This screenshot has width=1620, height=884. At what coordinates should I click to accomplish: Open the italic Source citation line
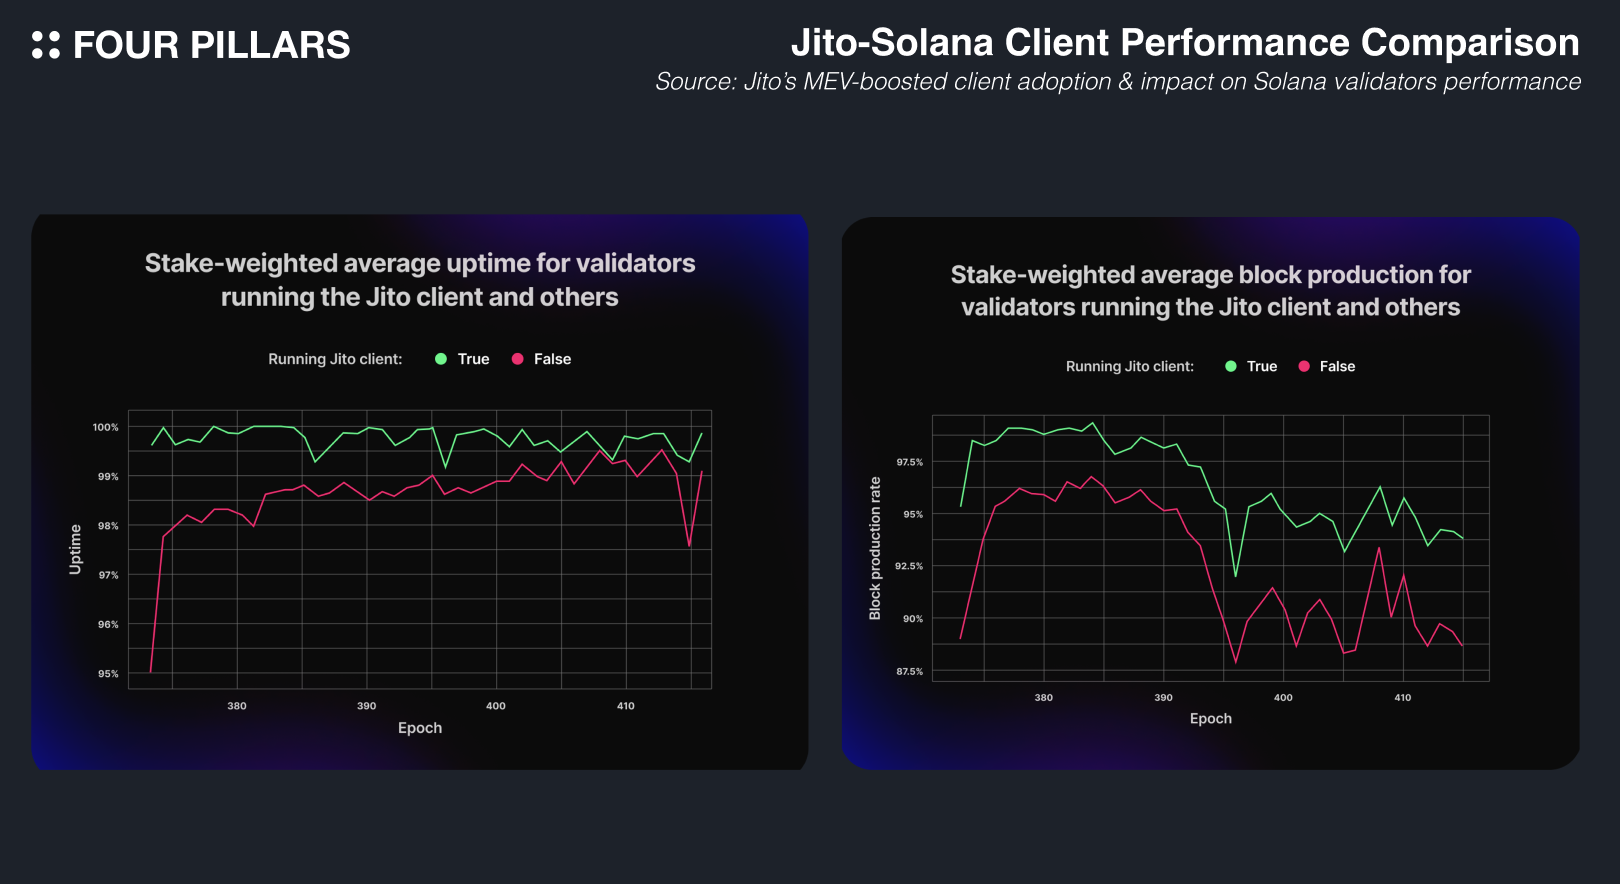coord(1117,82)
